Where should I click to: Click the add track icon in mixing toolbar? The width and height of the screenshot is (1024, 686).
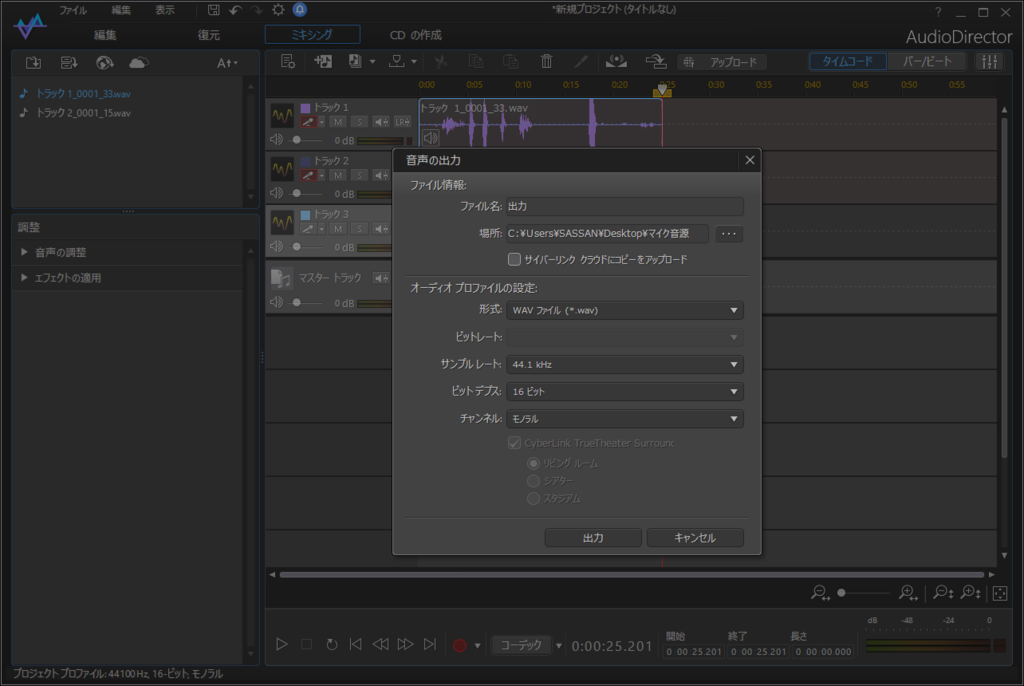click(x=323, y=61)
